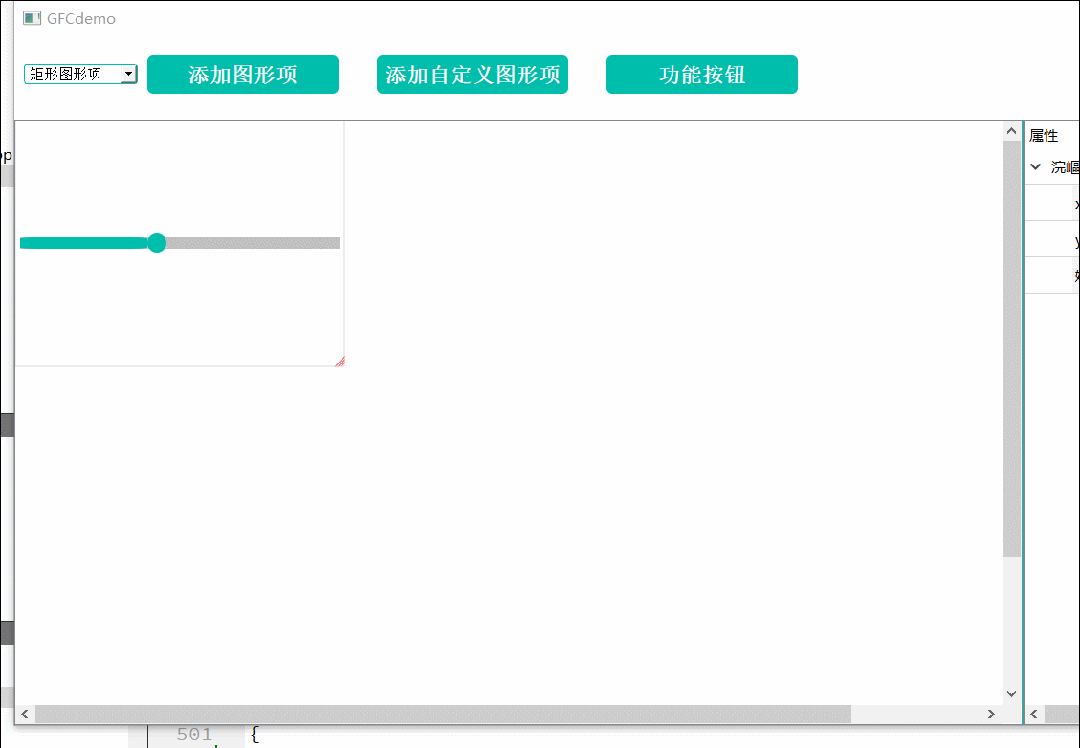Click the filled teal portion of slider track
Screen dimensions: 1080x748
[83, 242]
